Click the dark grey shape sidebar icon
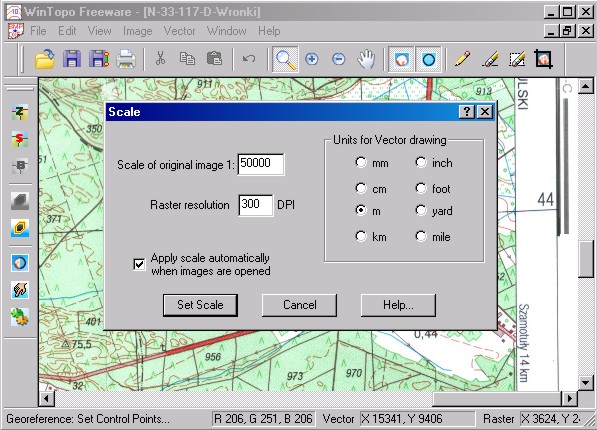 coord(20,201)
